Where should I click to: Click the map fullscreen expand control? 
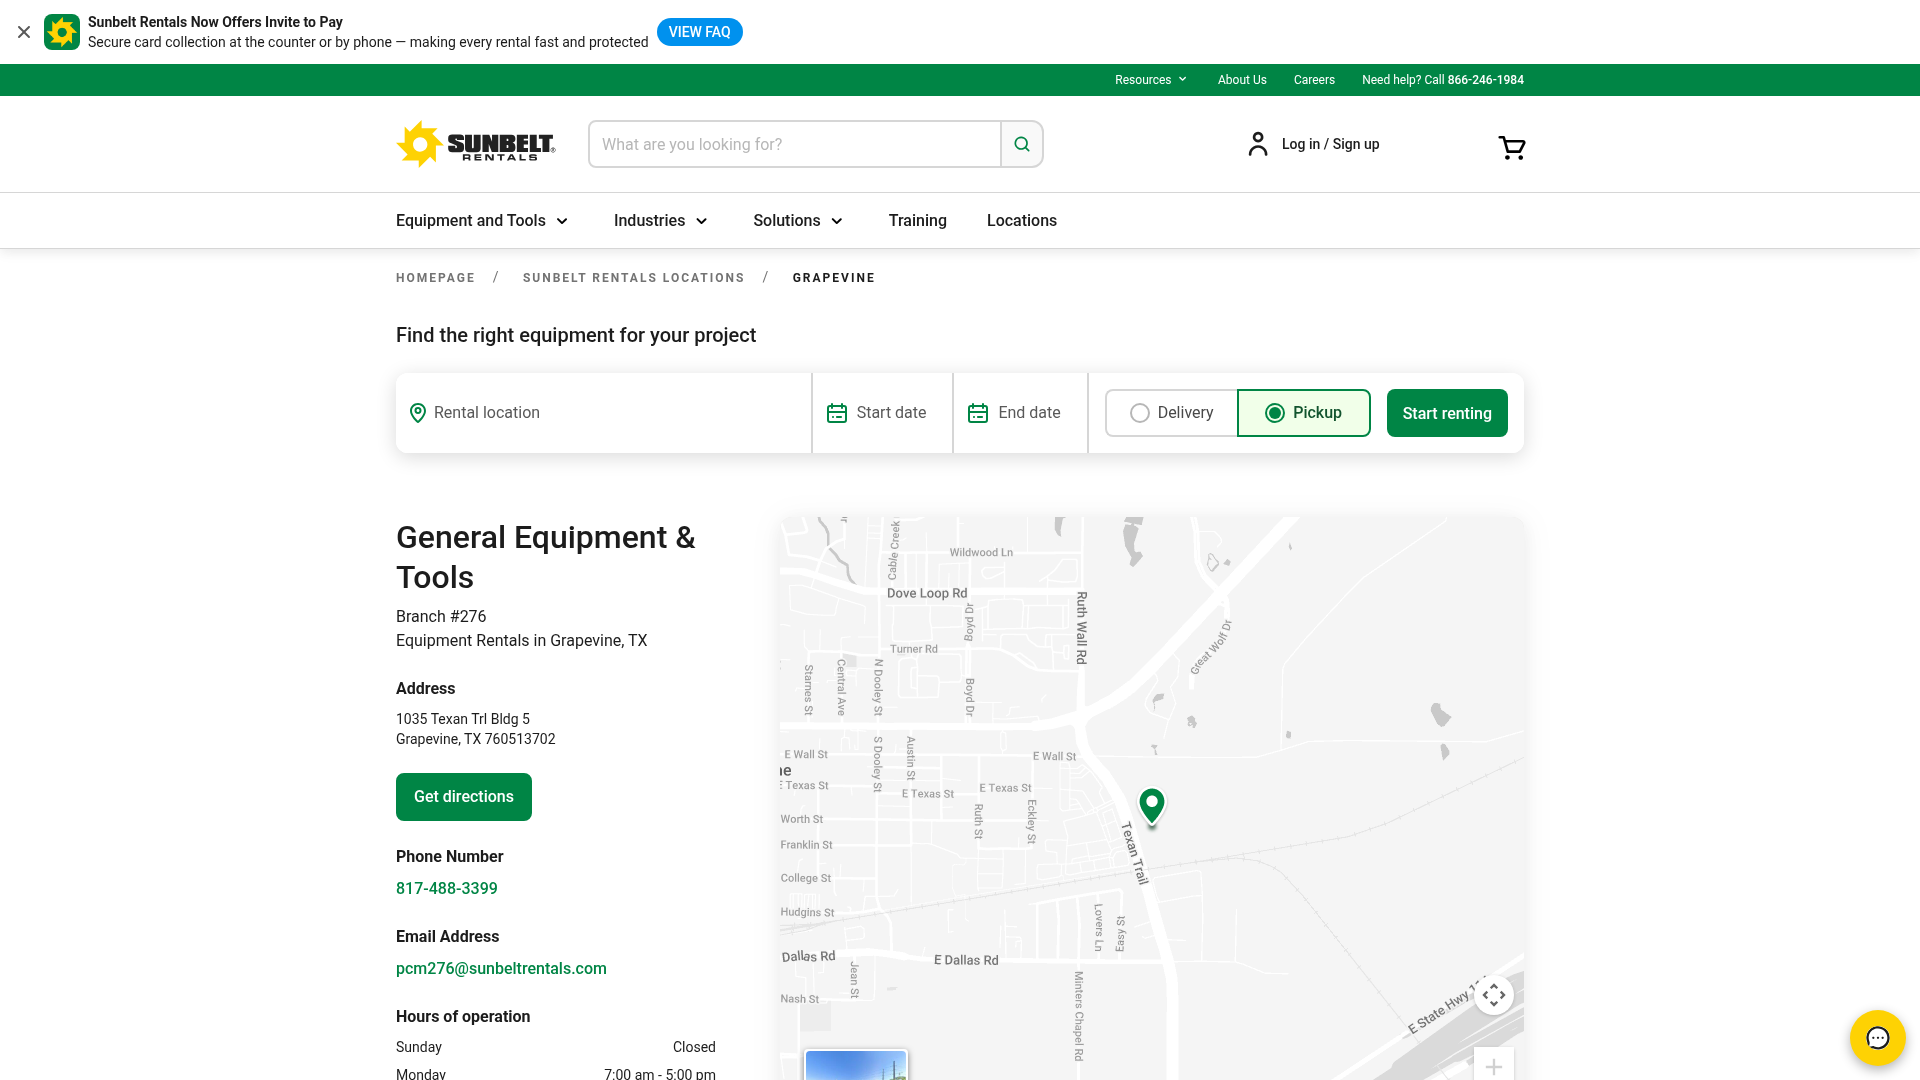coord(1494,995)
